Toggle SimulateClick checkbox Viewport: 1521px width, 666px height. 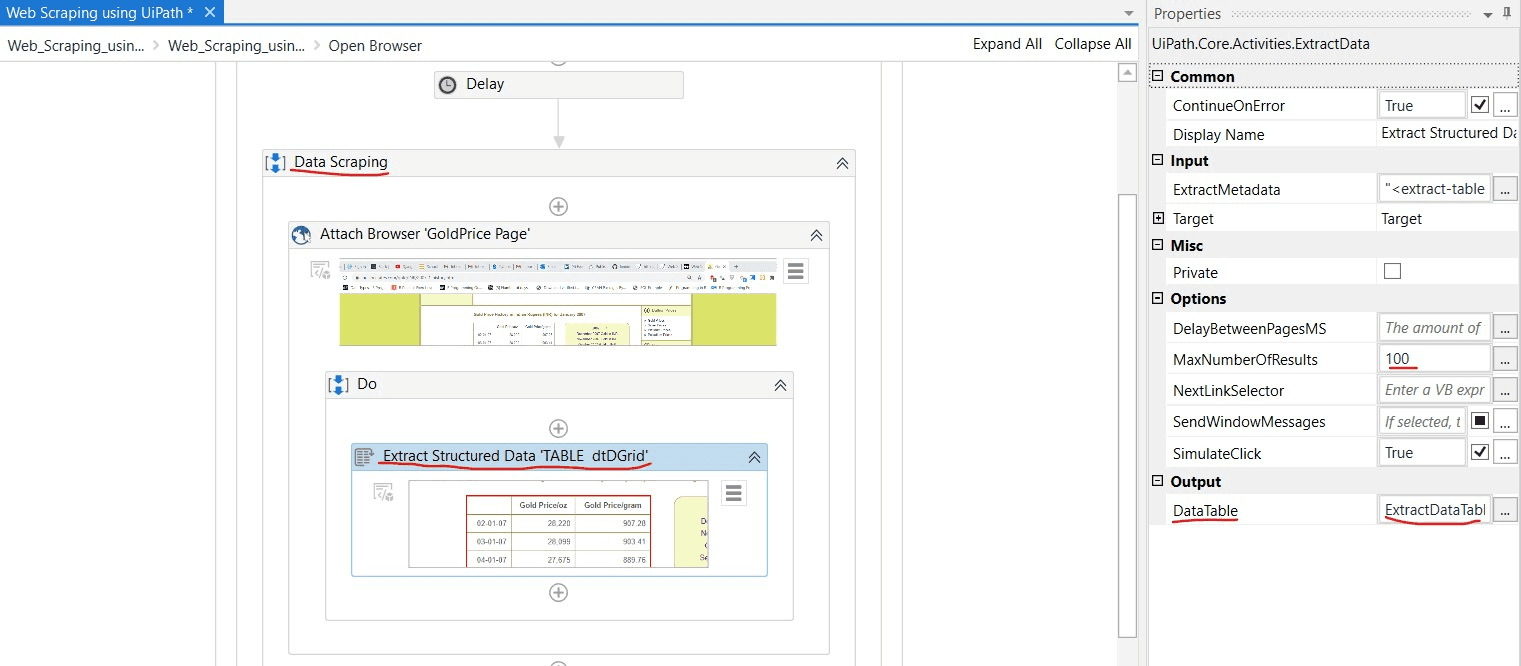(x=1480, y=453)
